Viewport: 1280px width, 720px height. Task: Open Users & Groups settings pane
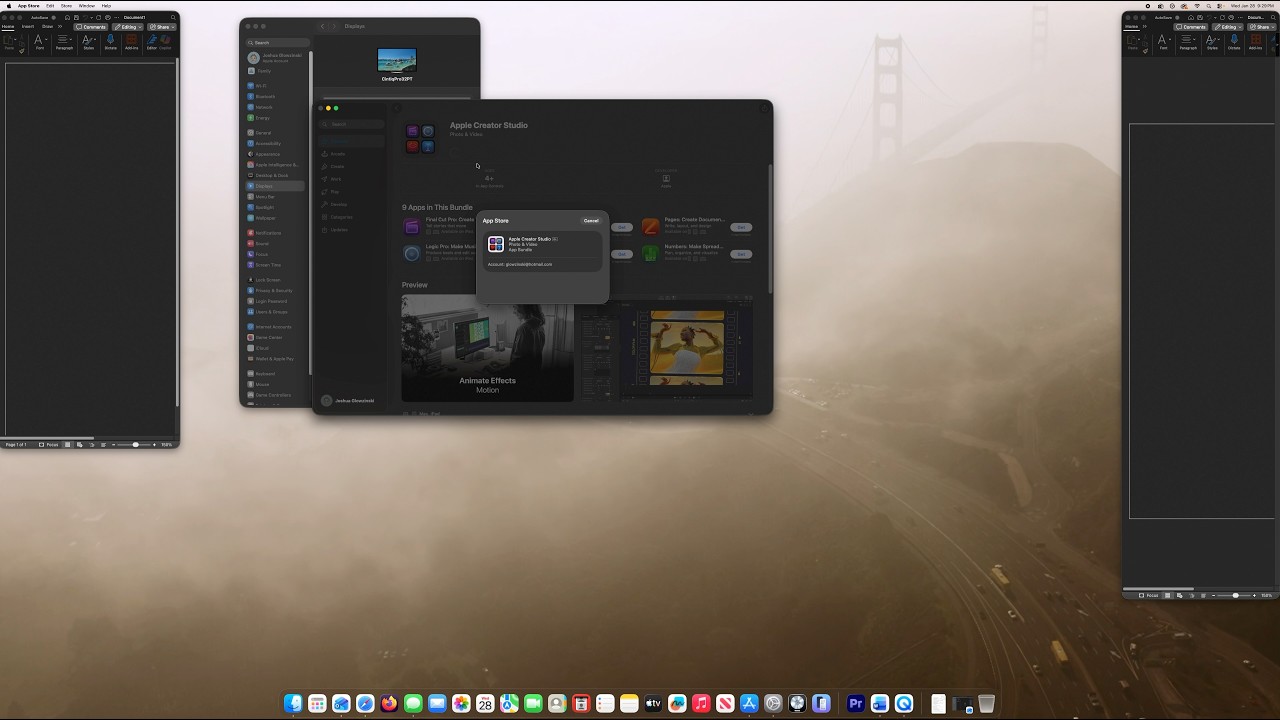(277, 312)
